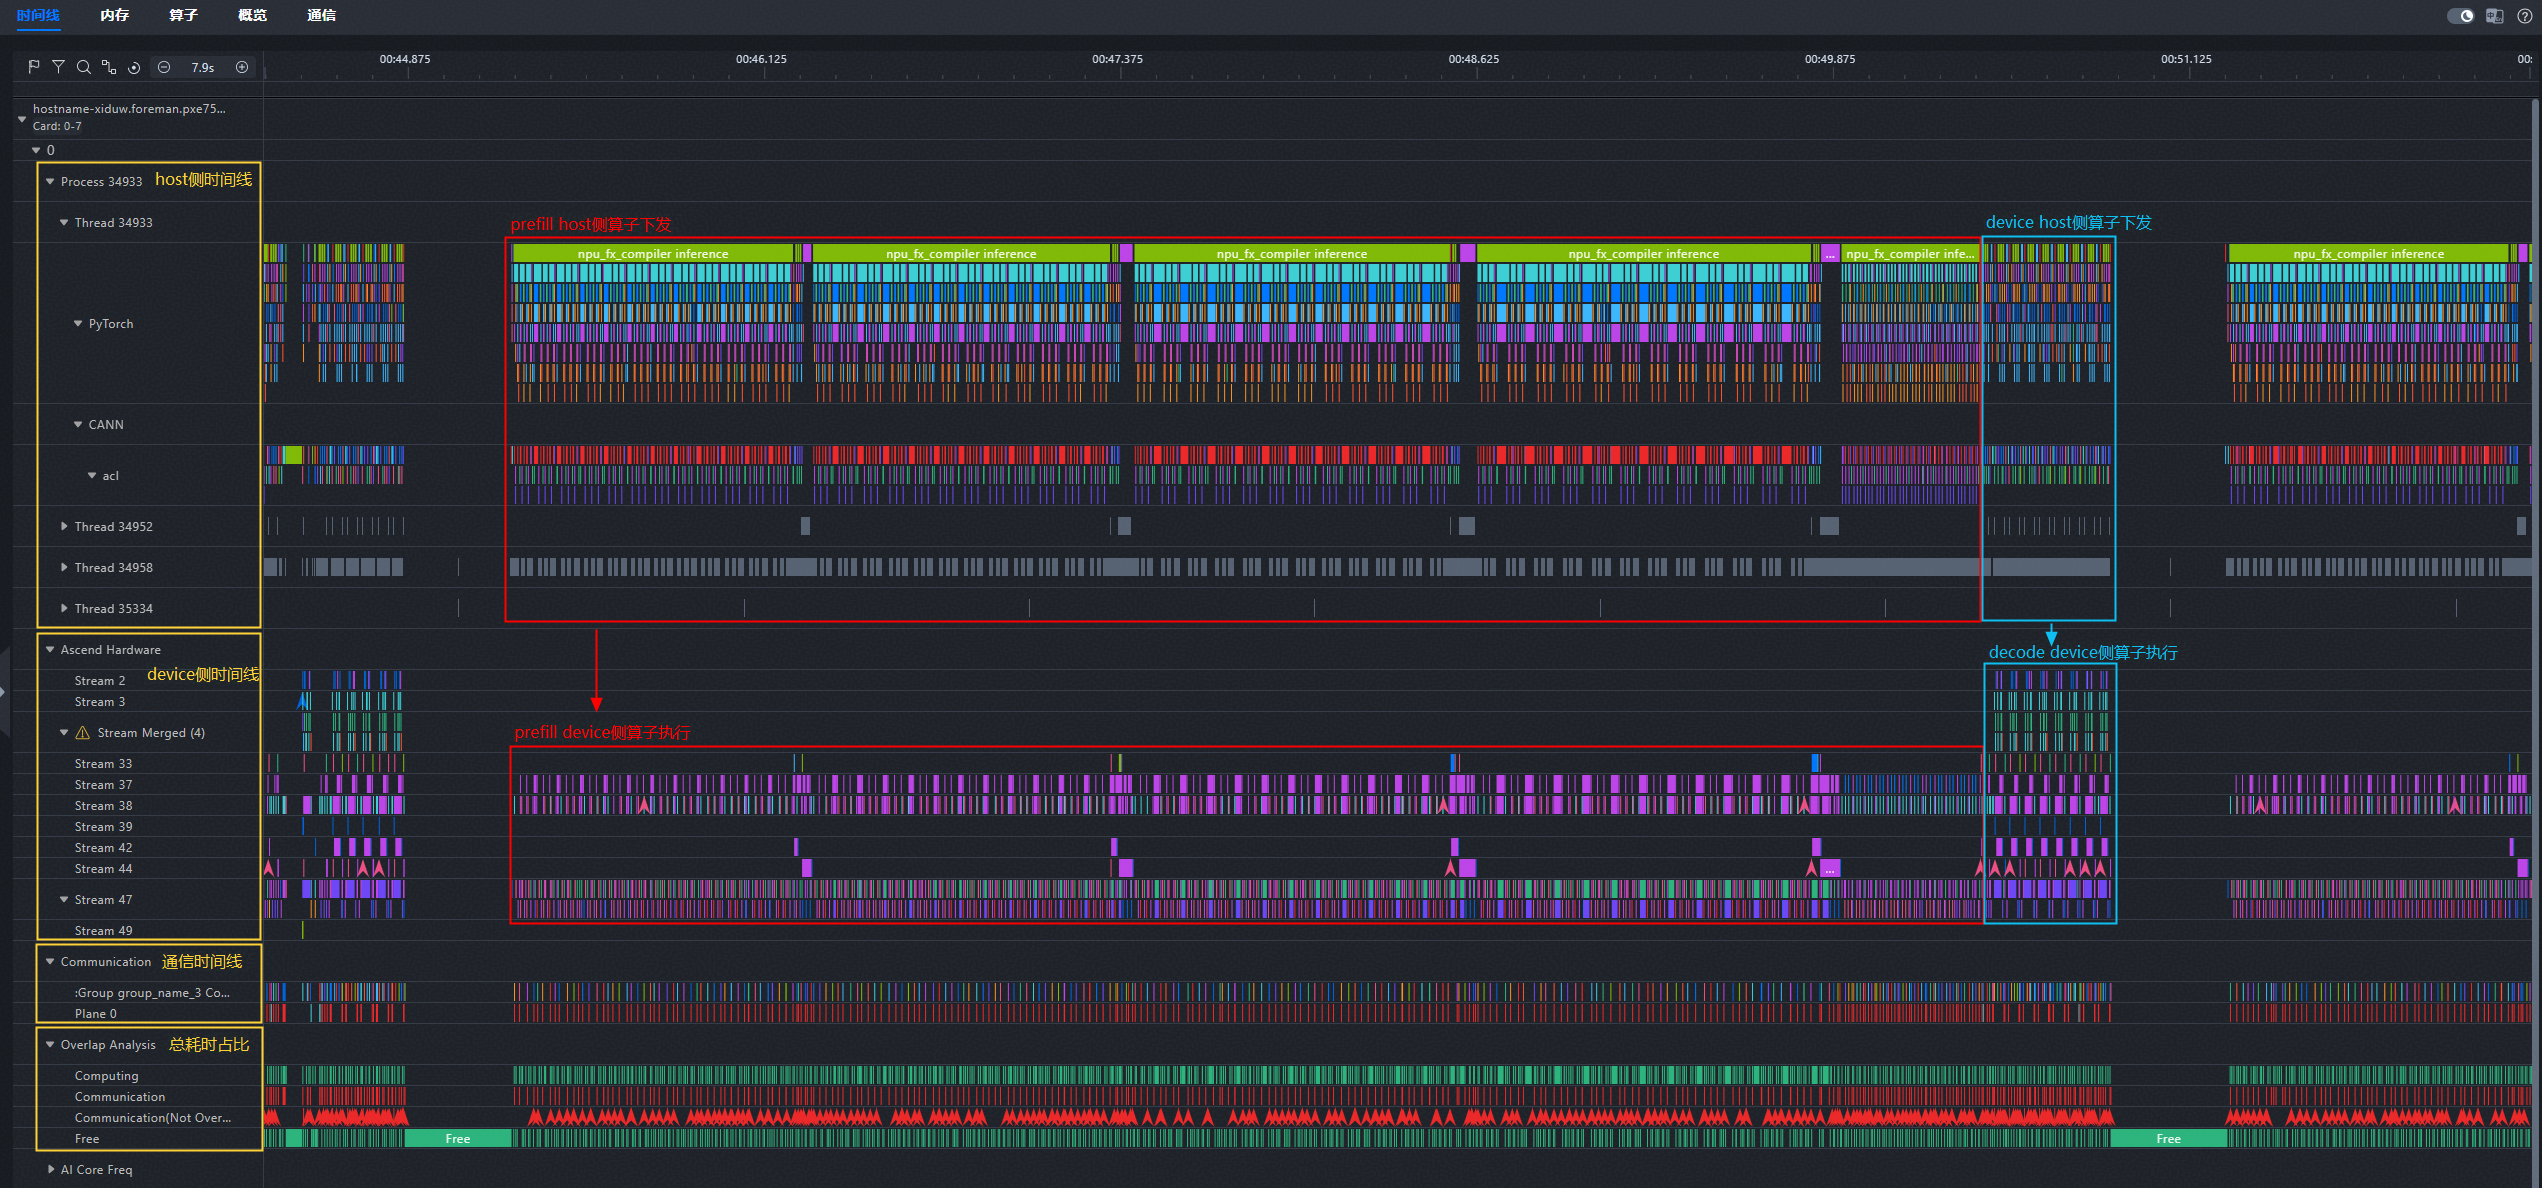This screenshot has width=2542, height=1188.
Task: Switch to the 时间线 tab
Action: tap(38, 16)
